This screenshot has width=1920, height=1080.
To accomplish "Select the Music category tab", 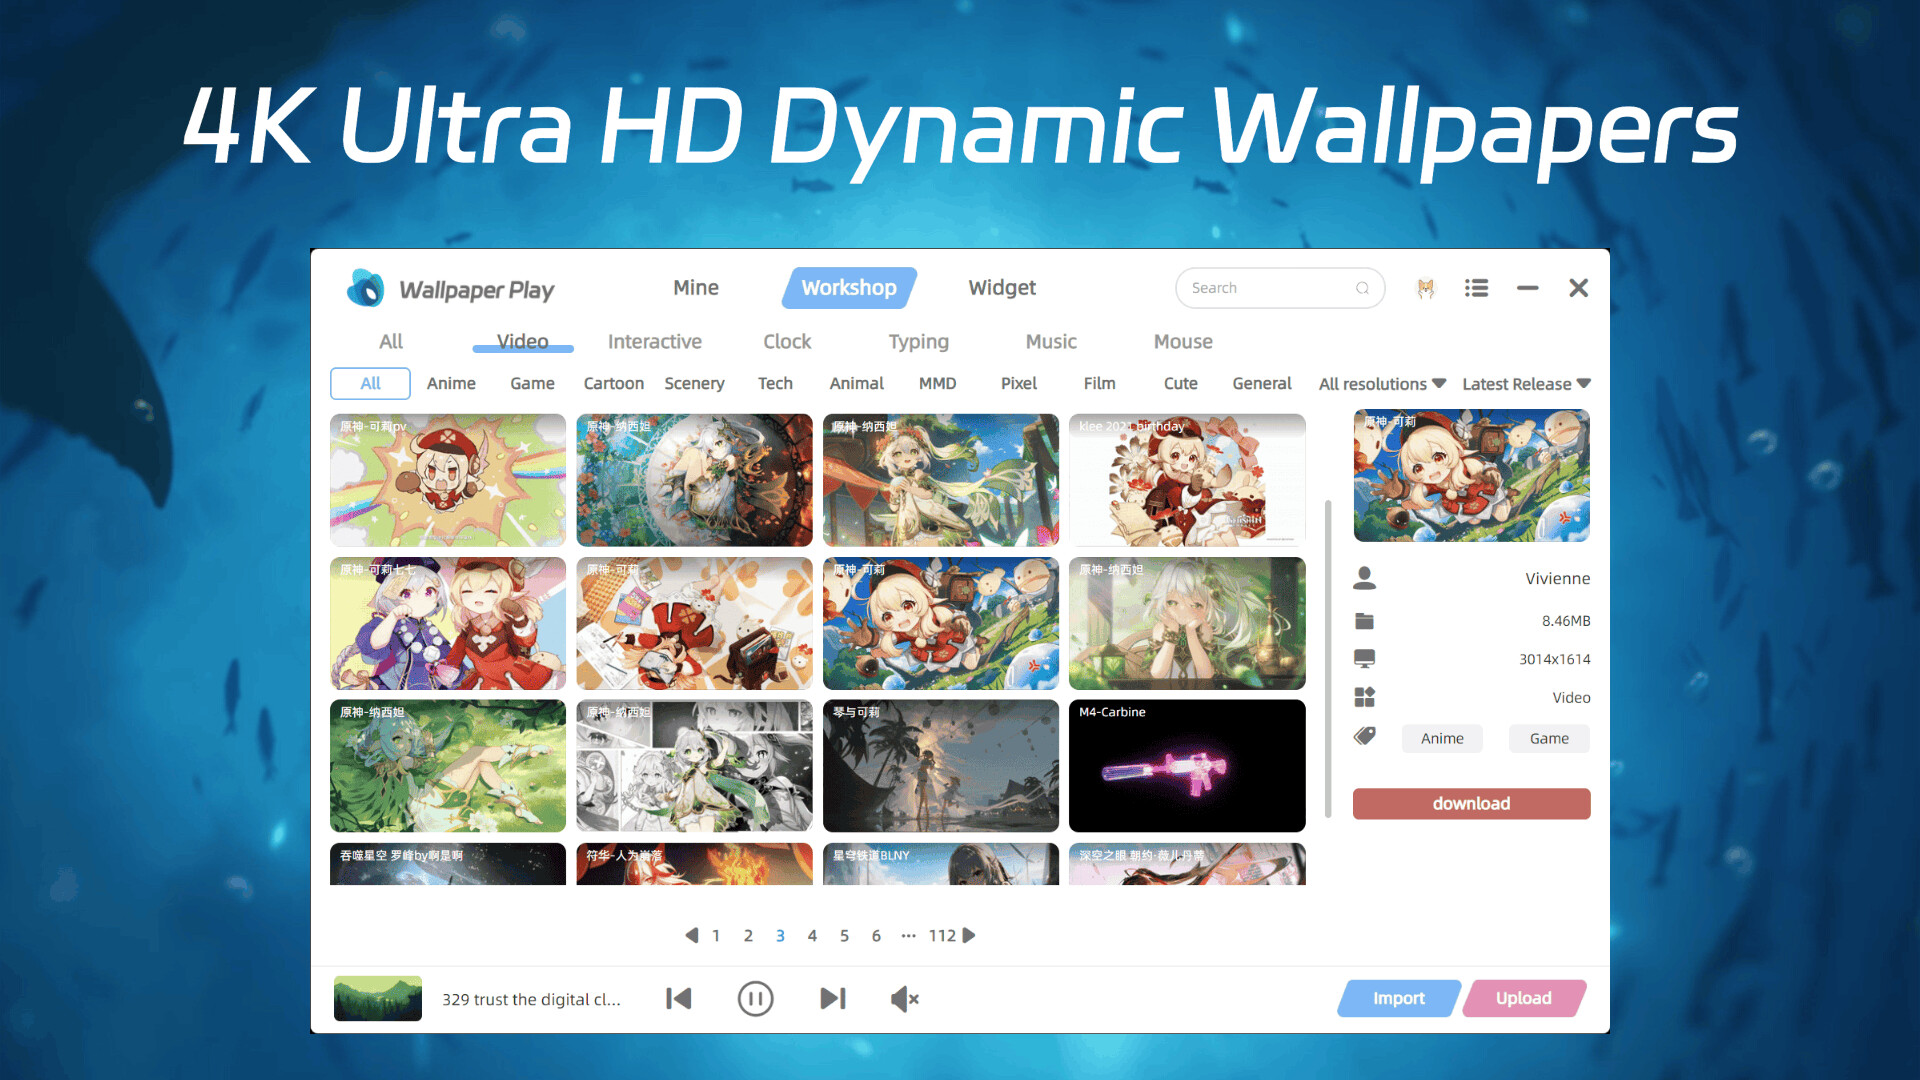I will pos(1051,341).
